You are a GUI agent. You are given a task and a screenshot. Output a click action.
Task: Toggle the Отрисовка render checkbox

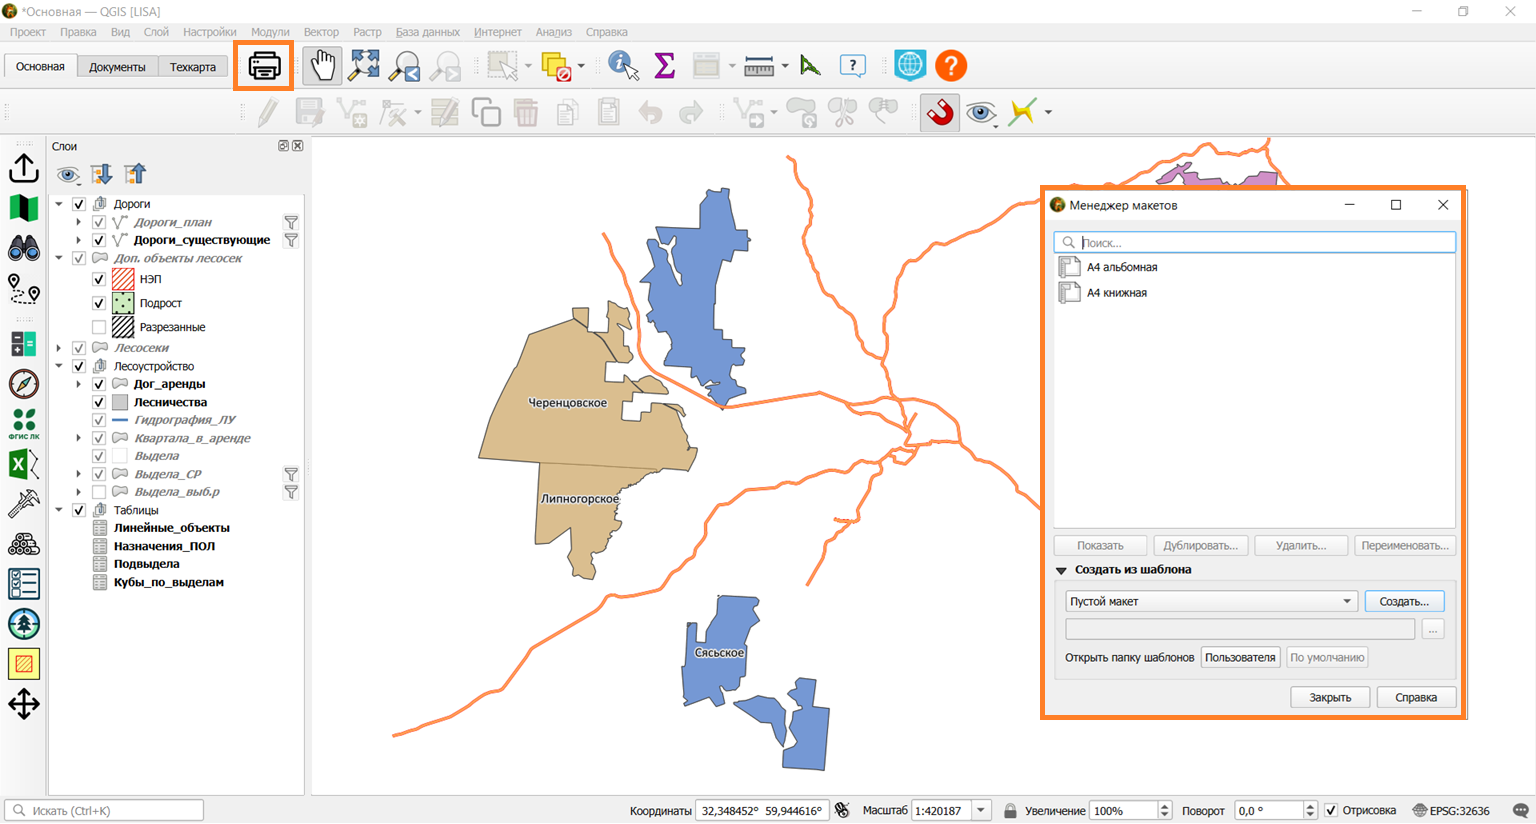(x=1331, y=810)
